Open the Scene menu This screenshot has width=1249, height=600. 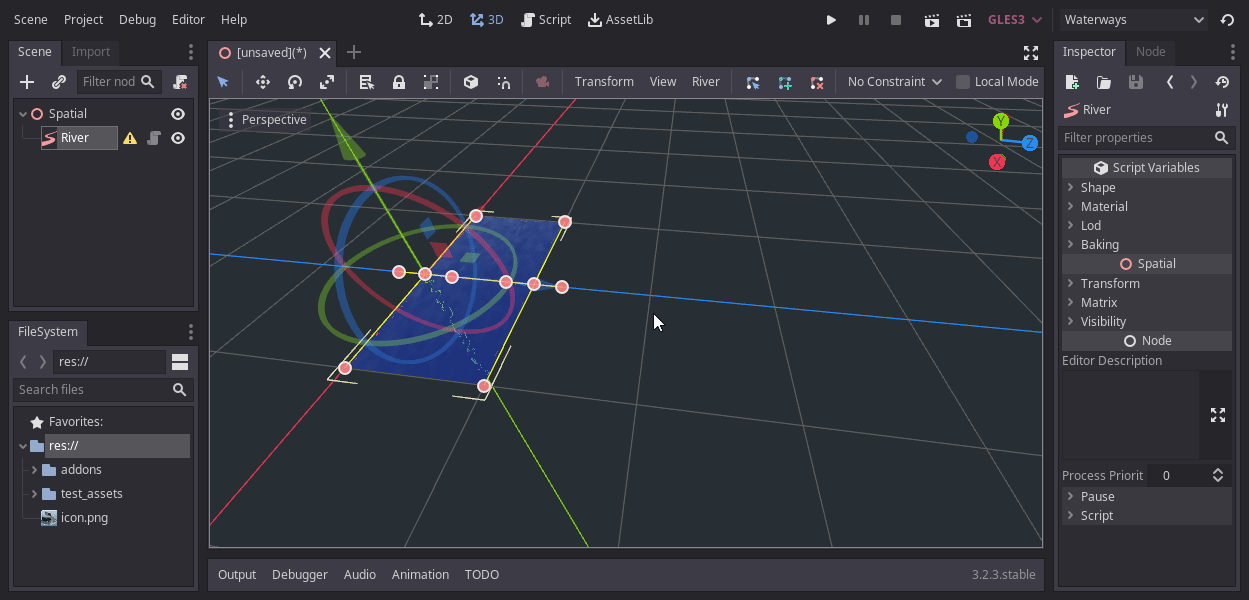pyautogui.click(x=31, y=20)
